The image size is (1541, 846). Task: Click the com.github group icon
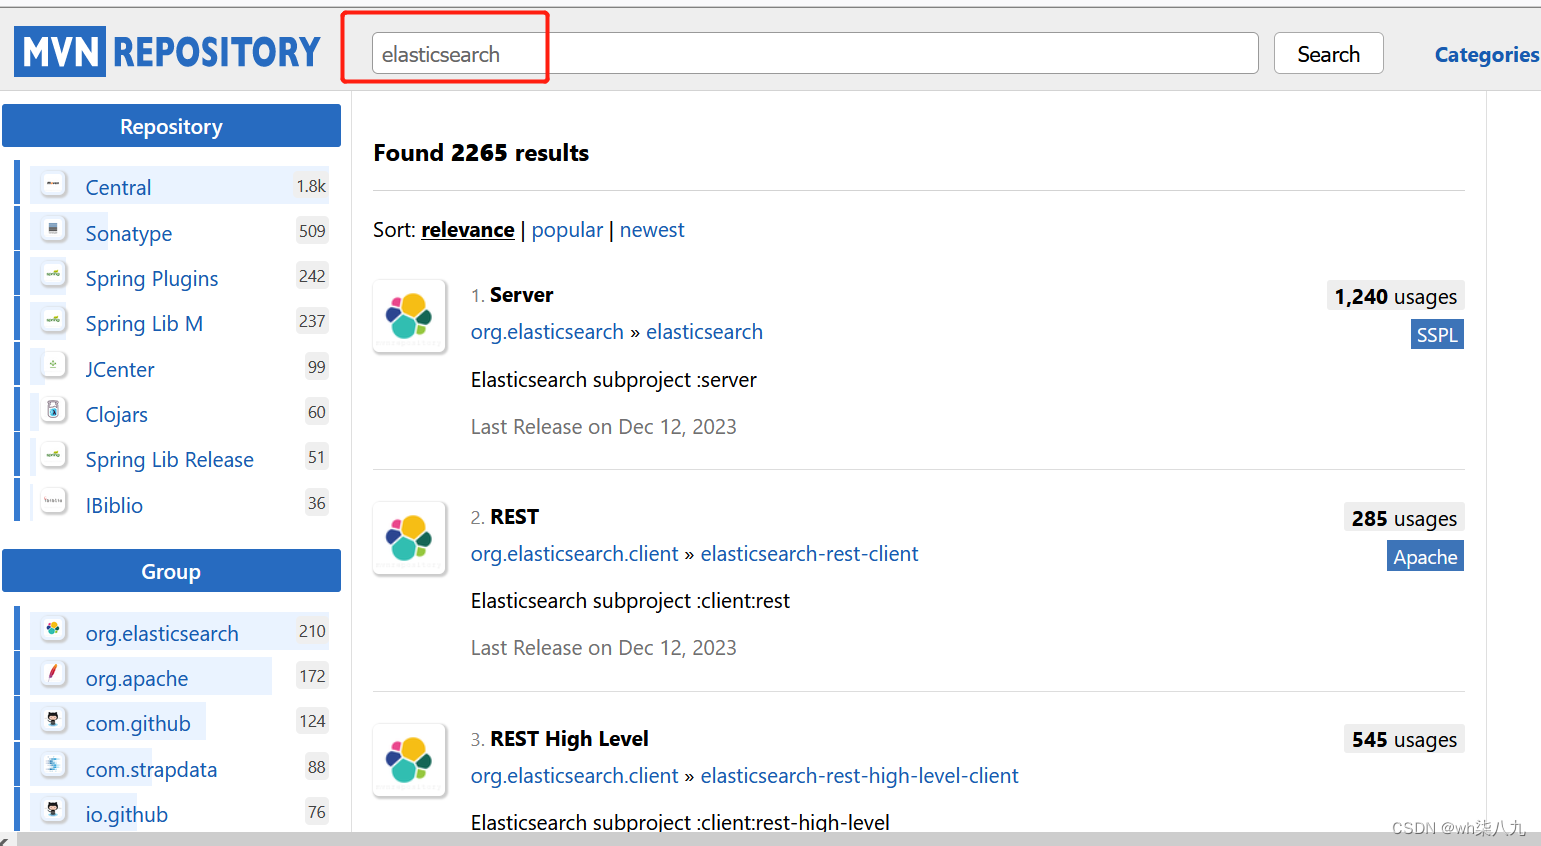[53, 720]
